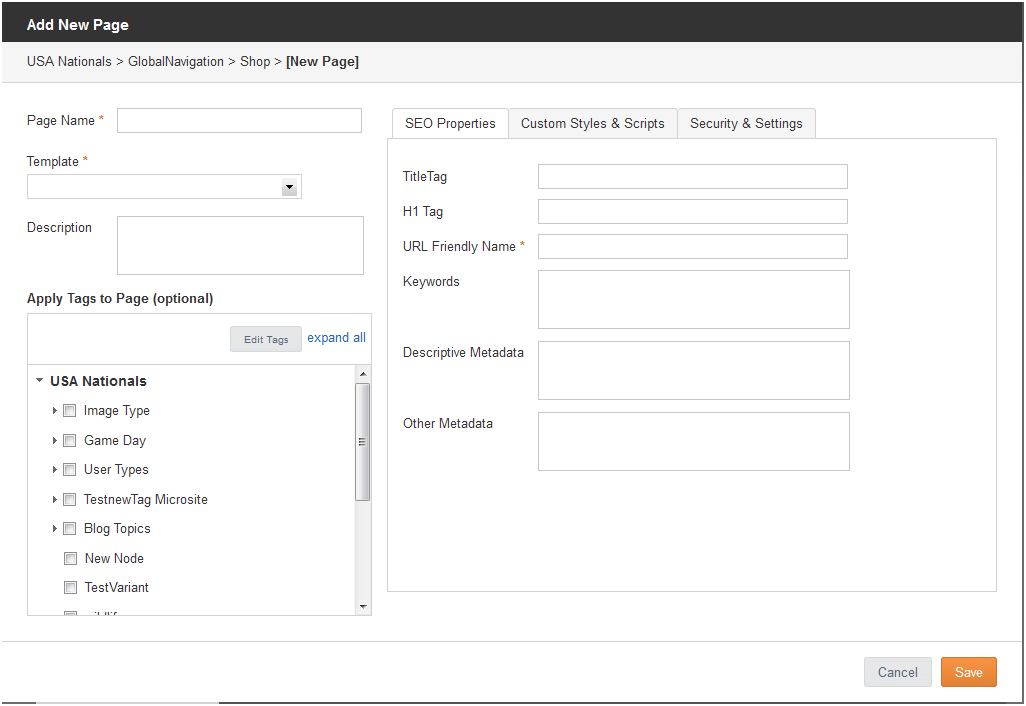The height and width of the screenshot is (706, 1026).
Task: Focus the Description text area
Action: [x=240, y=245]
